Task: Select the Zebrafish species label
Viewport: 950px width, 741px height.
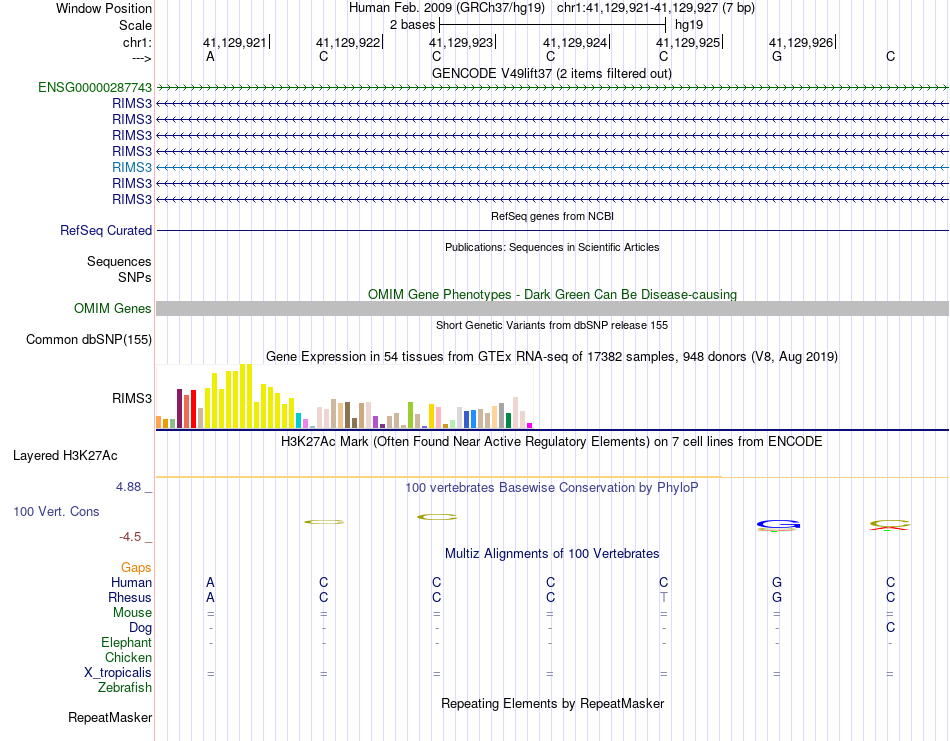Action: (125, 688)
